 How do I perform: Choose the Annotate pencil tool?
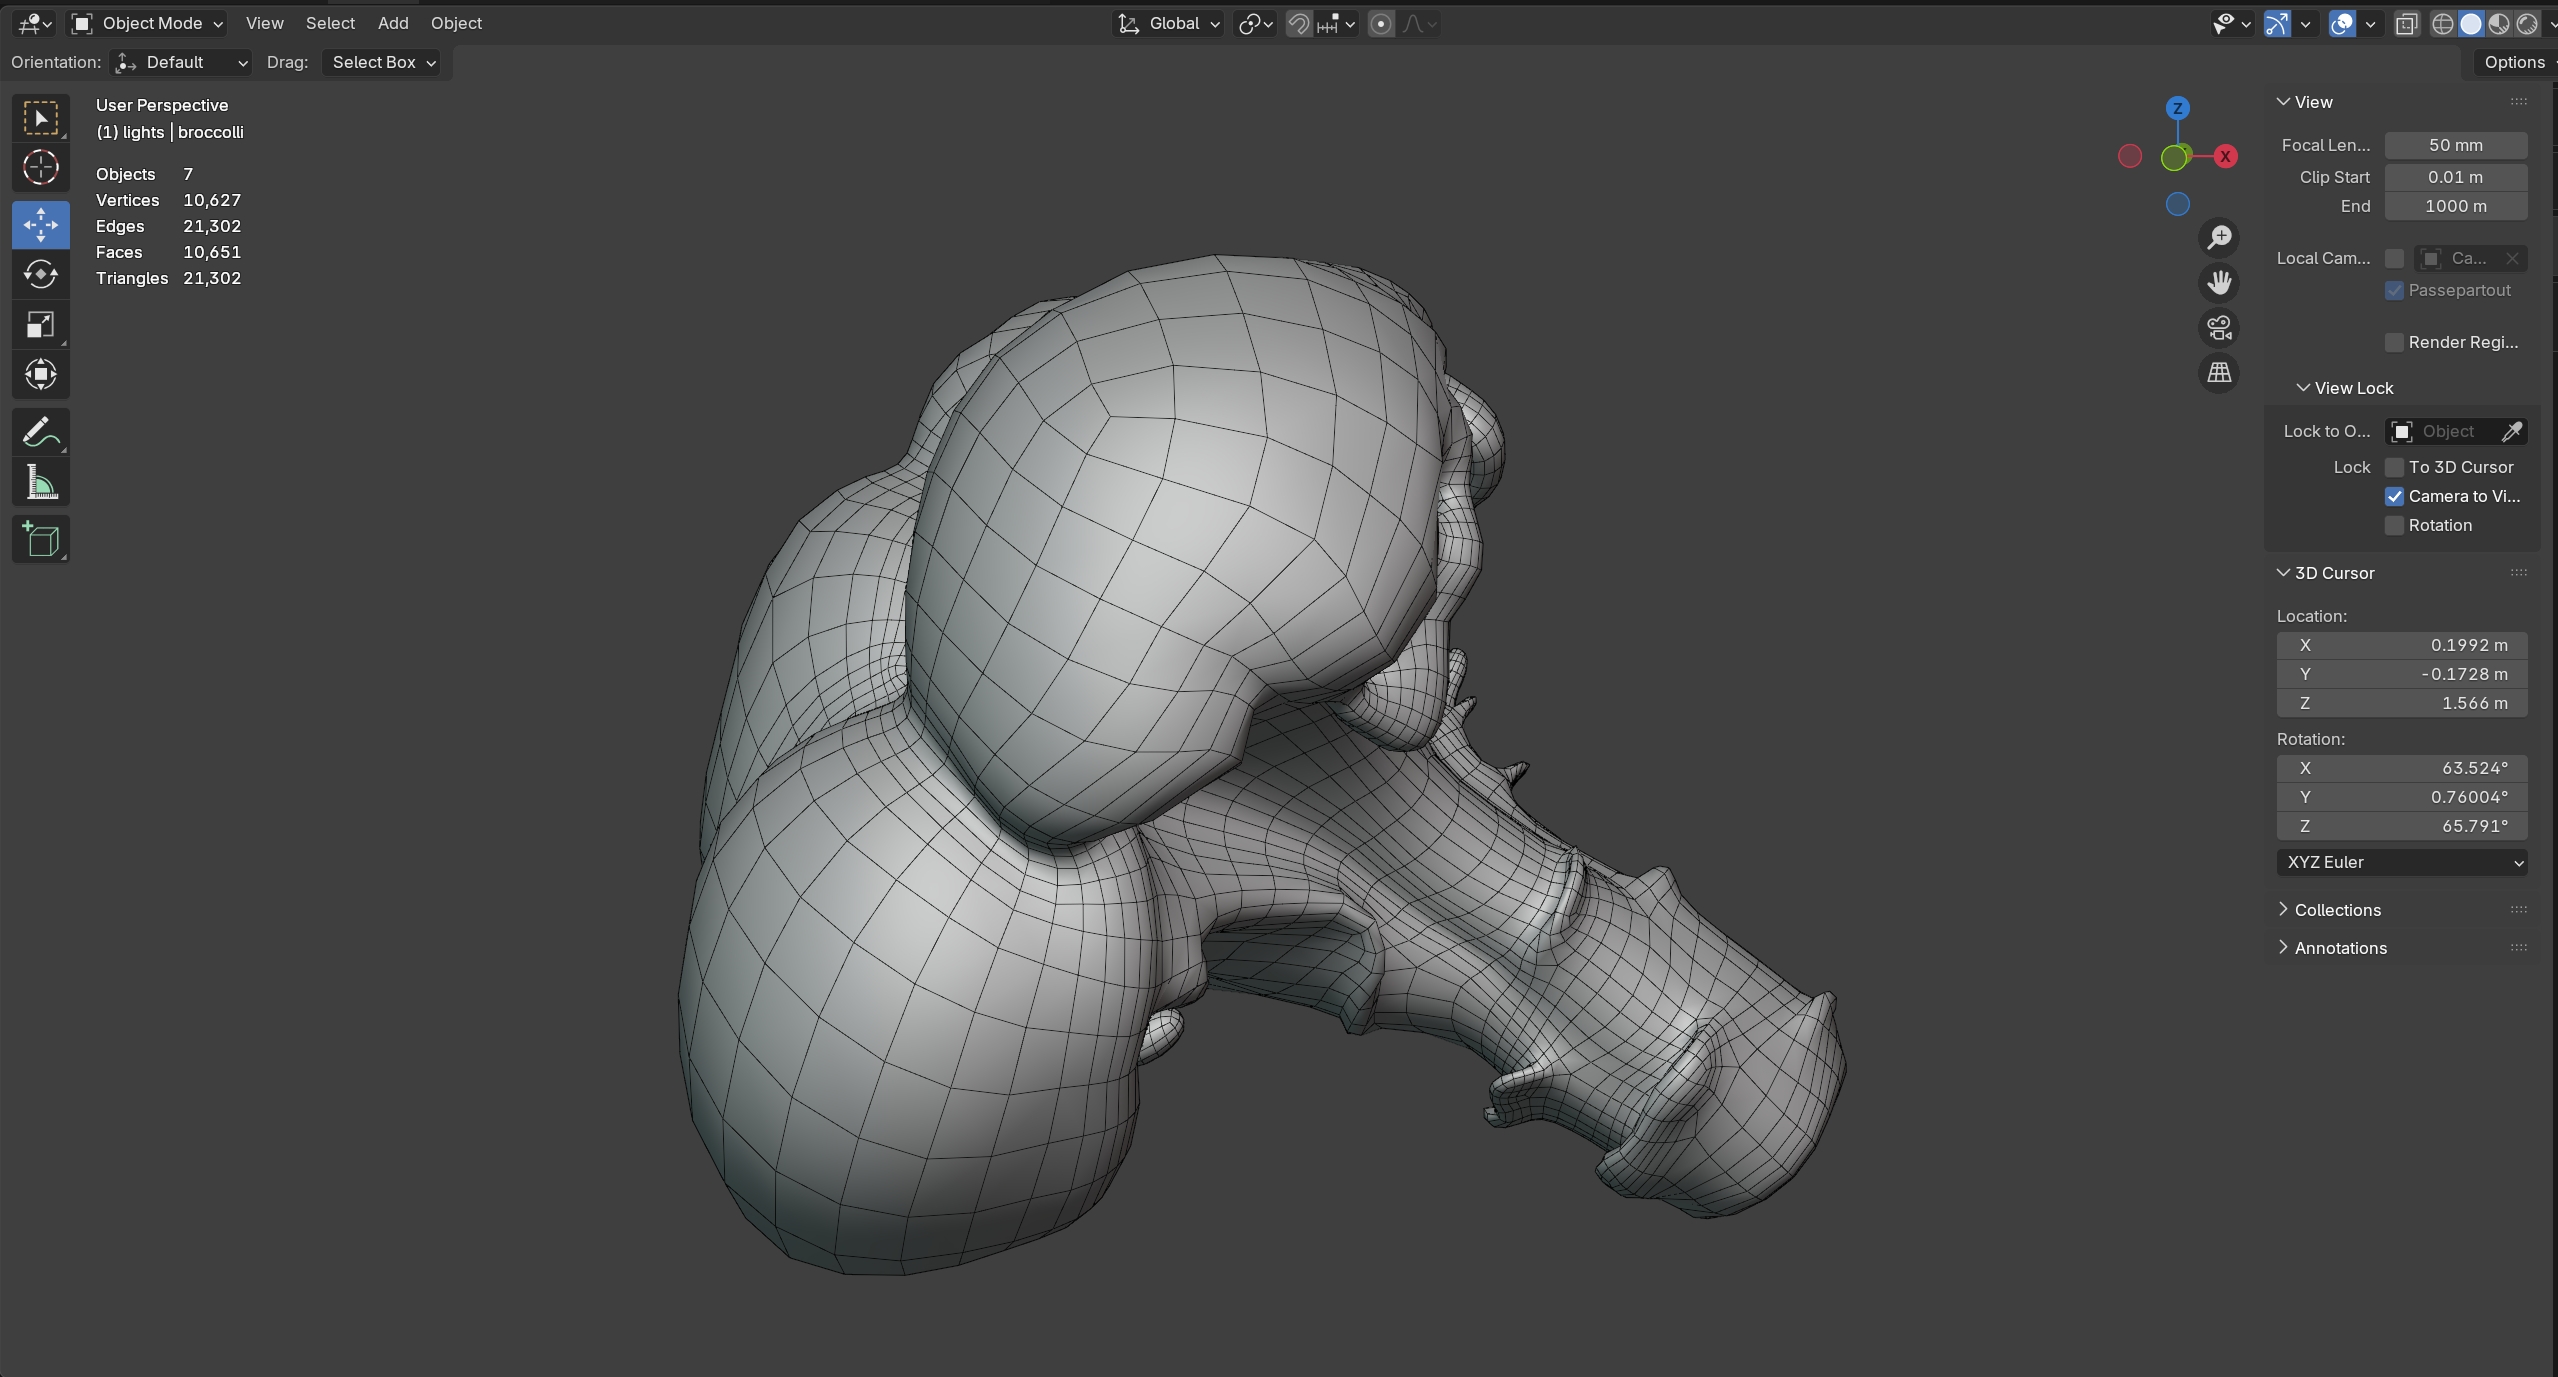[40, 433]
